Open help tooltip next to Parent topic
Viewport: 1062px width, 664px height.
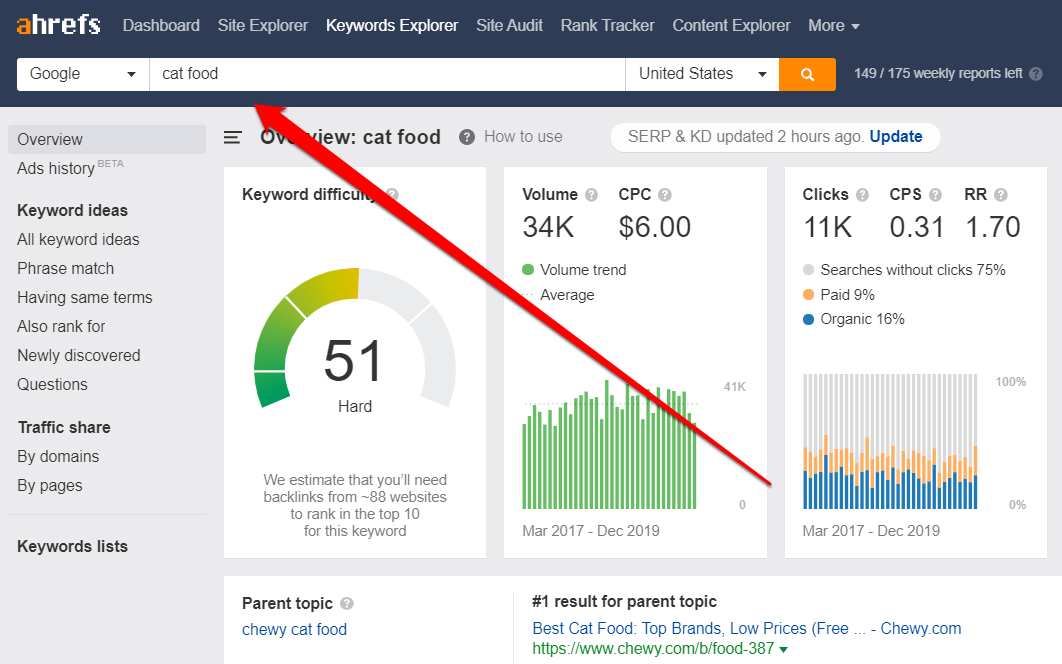pos(347,604)
